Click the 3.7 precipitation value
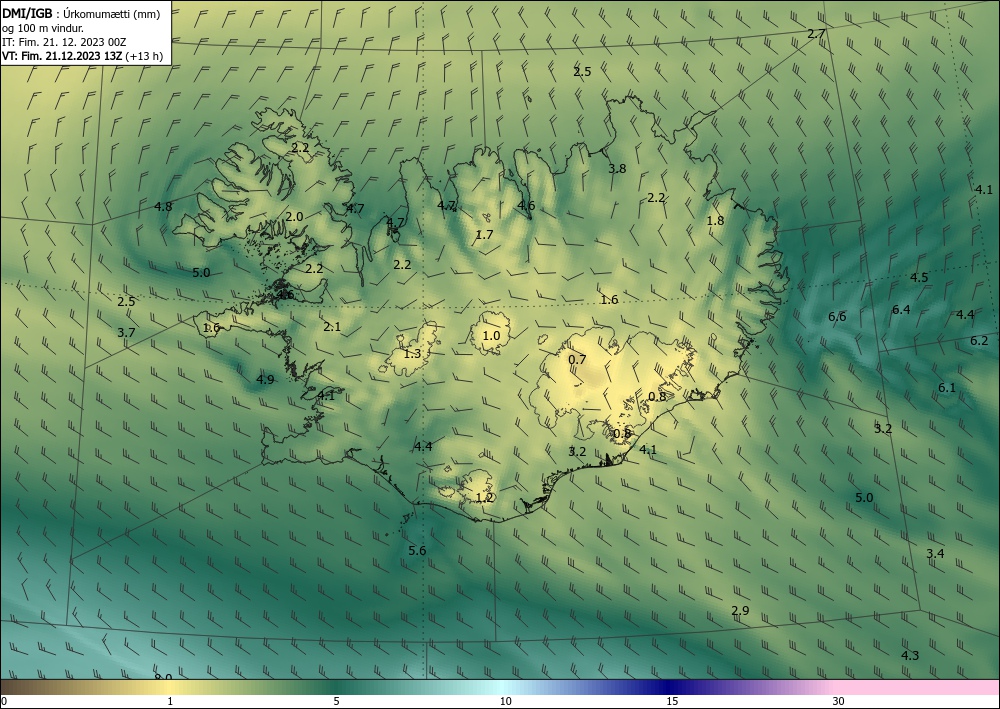The width and height of the screenshot is (1000, 709). pyautogui.click(x=126, y=332)
